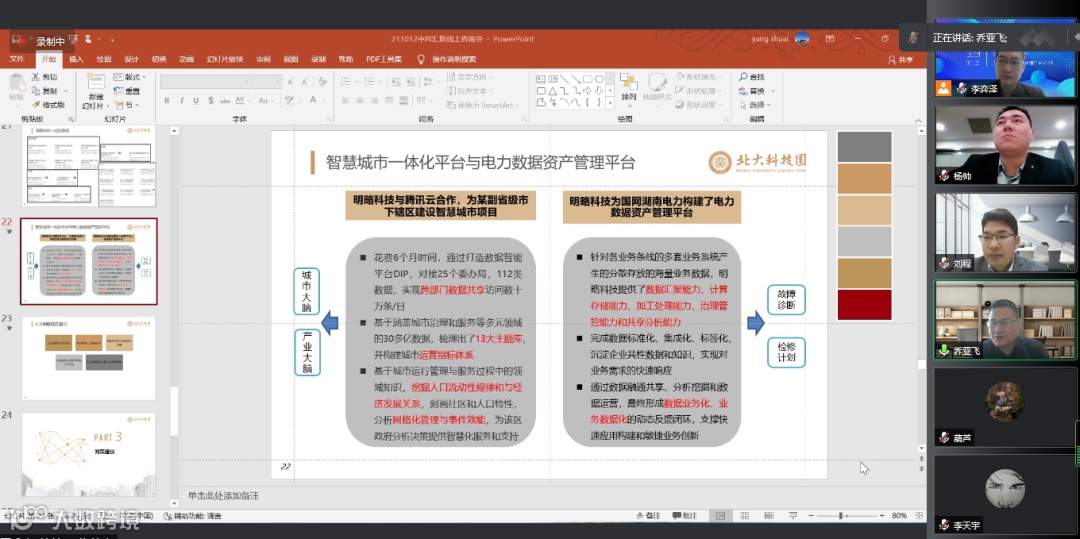This screenshot has width=1080, height=539.
Task: Toggle justified text alignment
Action: click(388, 101)
